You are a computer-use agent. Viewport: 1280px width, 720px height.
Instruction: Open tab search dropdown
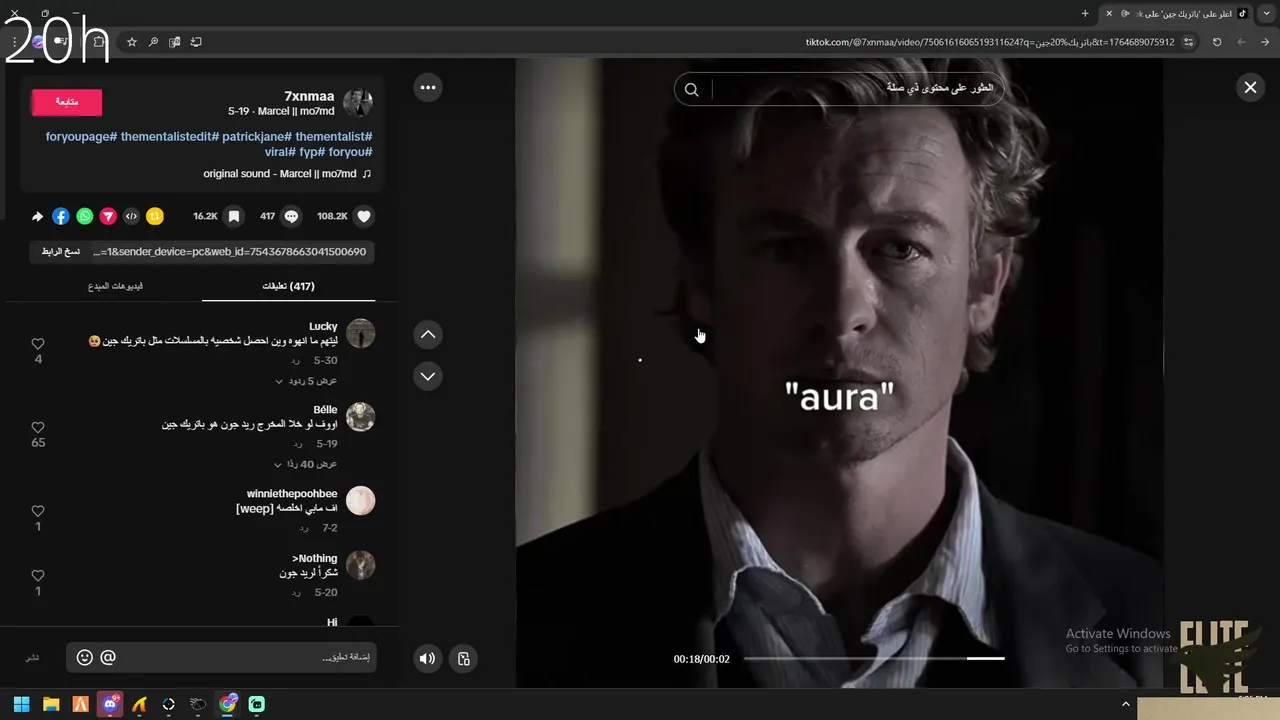coord(1267,13)
